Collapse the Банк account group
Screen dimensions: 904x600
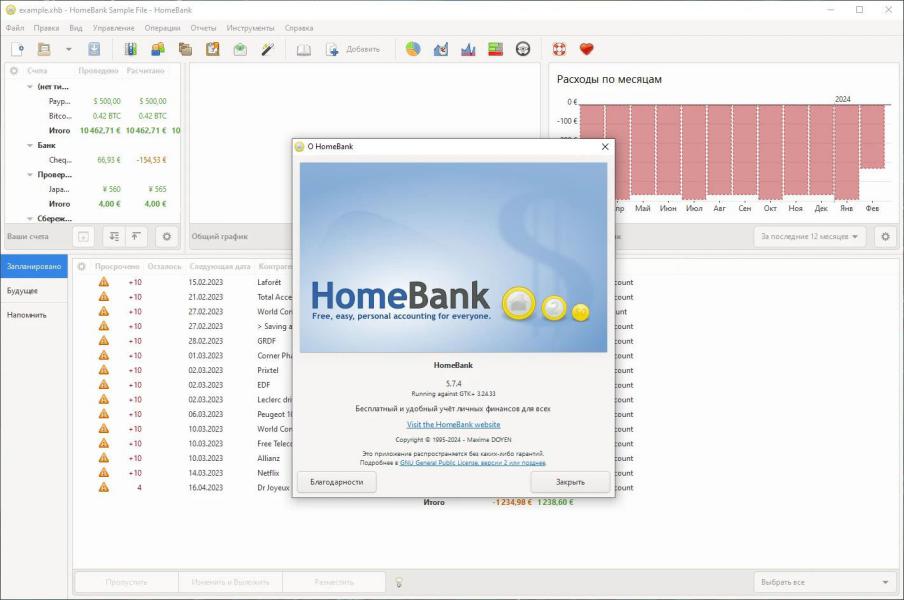coord(30,145)
